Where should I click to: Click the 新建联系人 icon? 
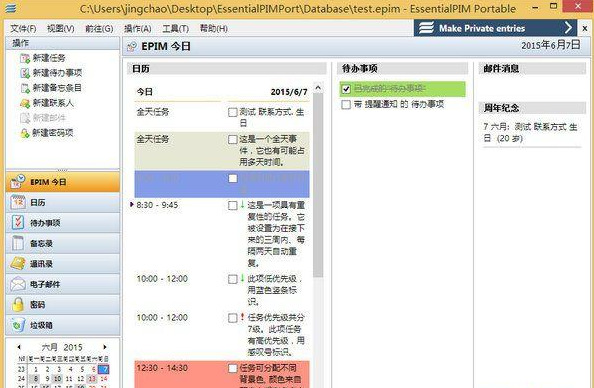coord(25,103)
